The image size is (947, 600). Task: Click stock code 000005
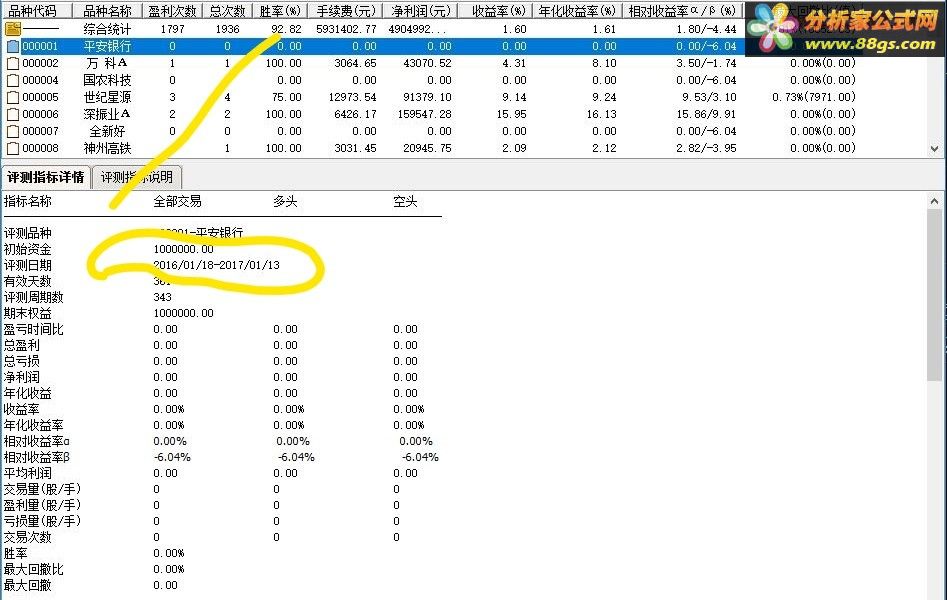click(40, 97)
